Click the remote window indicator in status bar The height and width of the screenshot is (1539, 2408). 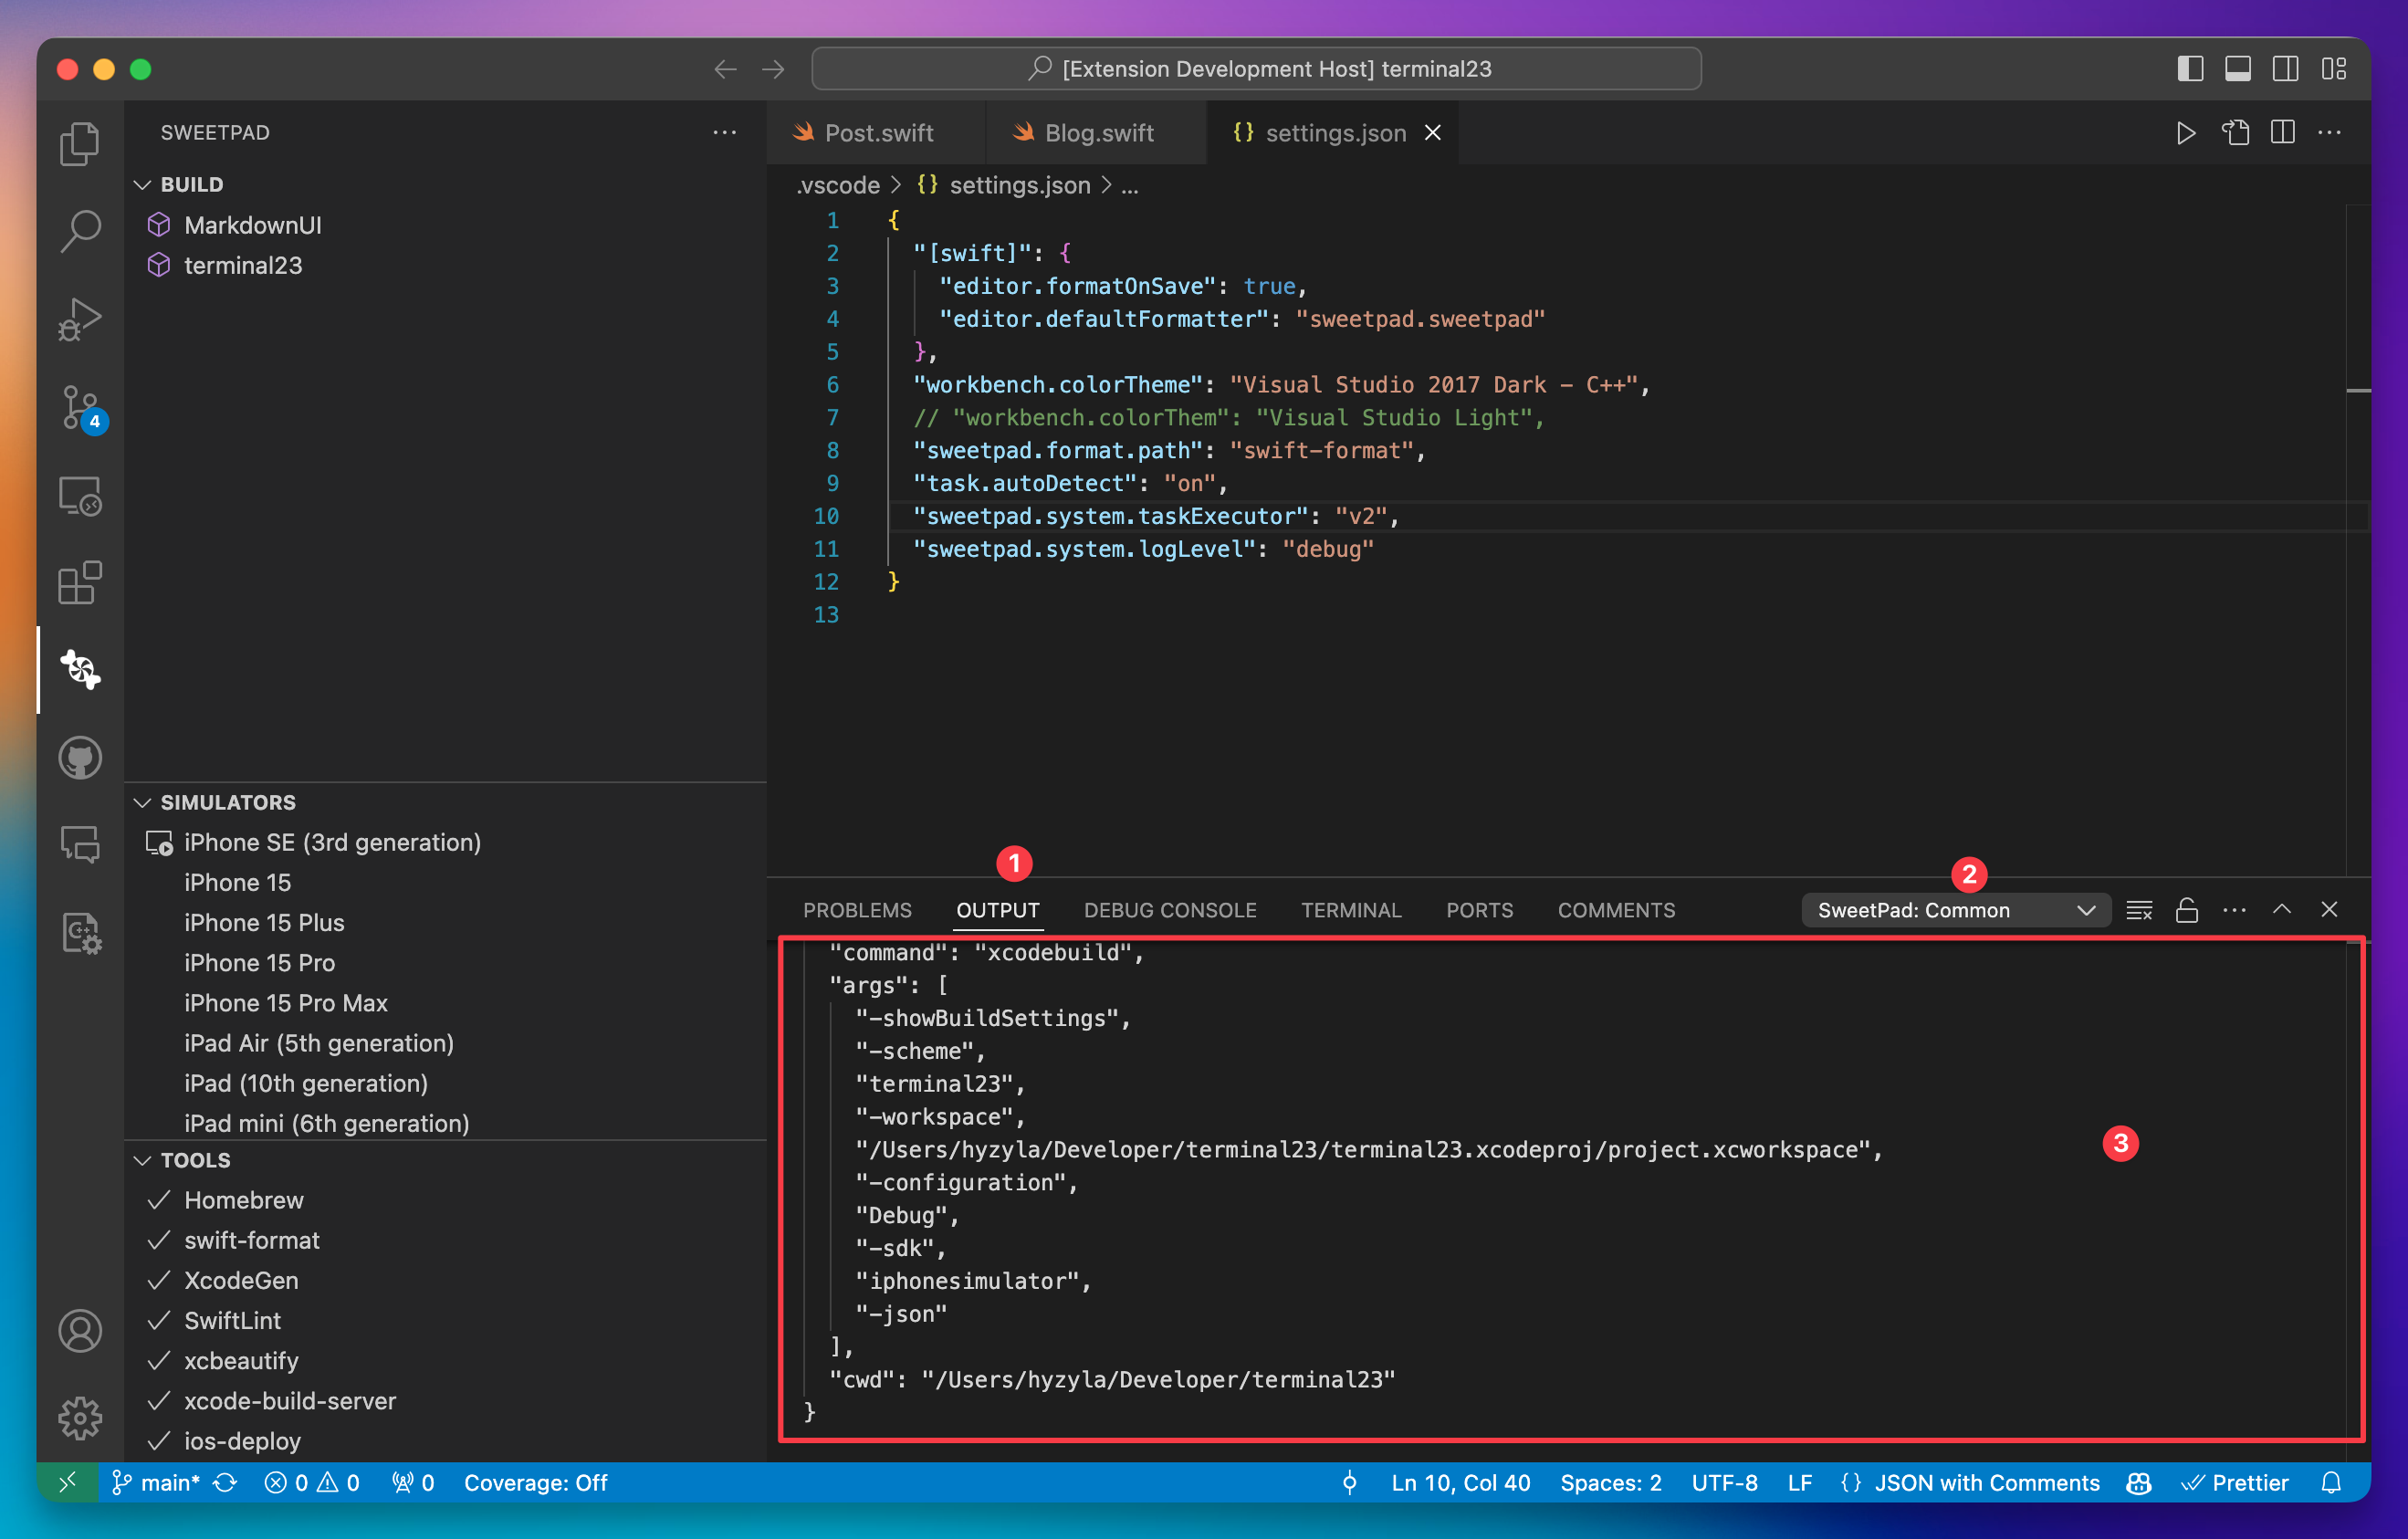pos(67,1483)
